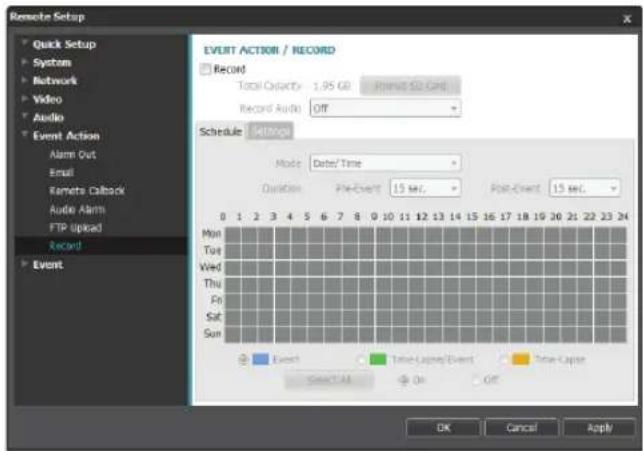The height and width of the screenshot is (451, 643).
Task: Enable the Record checkbox
Action: (205, 69)
